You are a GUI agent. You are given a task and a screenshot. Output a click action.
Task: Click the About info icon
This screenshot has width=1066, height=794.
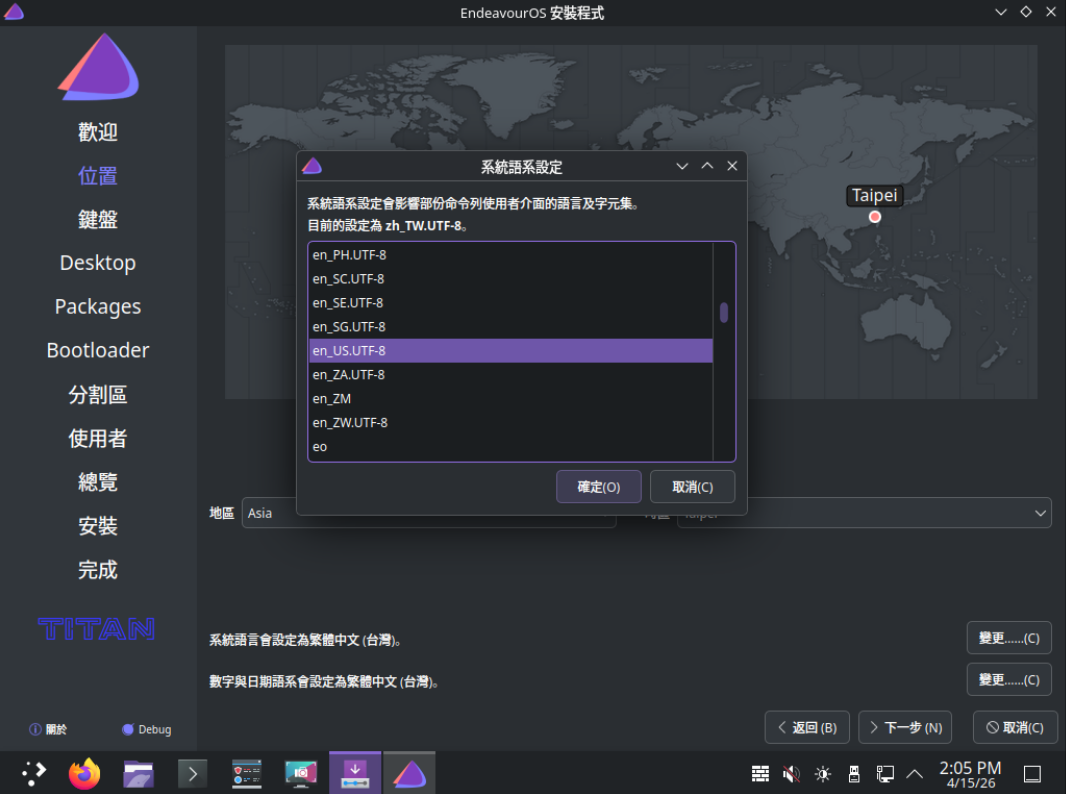(x=36, y=730)
